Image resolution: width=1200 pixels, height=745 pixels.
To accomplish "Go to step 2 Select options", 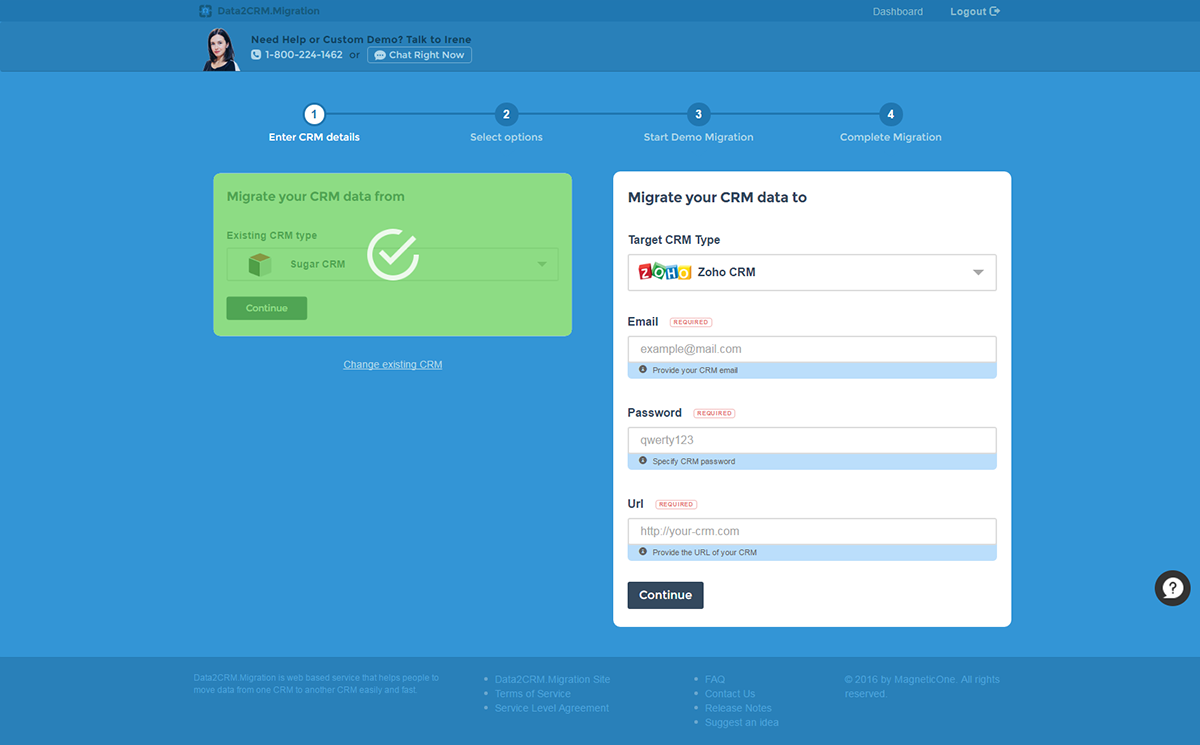I will (506, 115).
